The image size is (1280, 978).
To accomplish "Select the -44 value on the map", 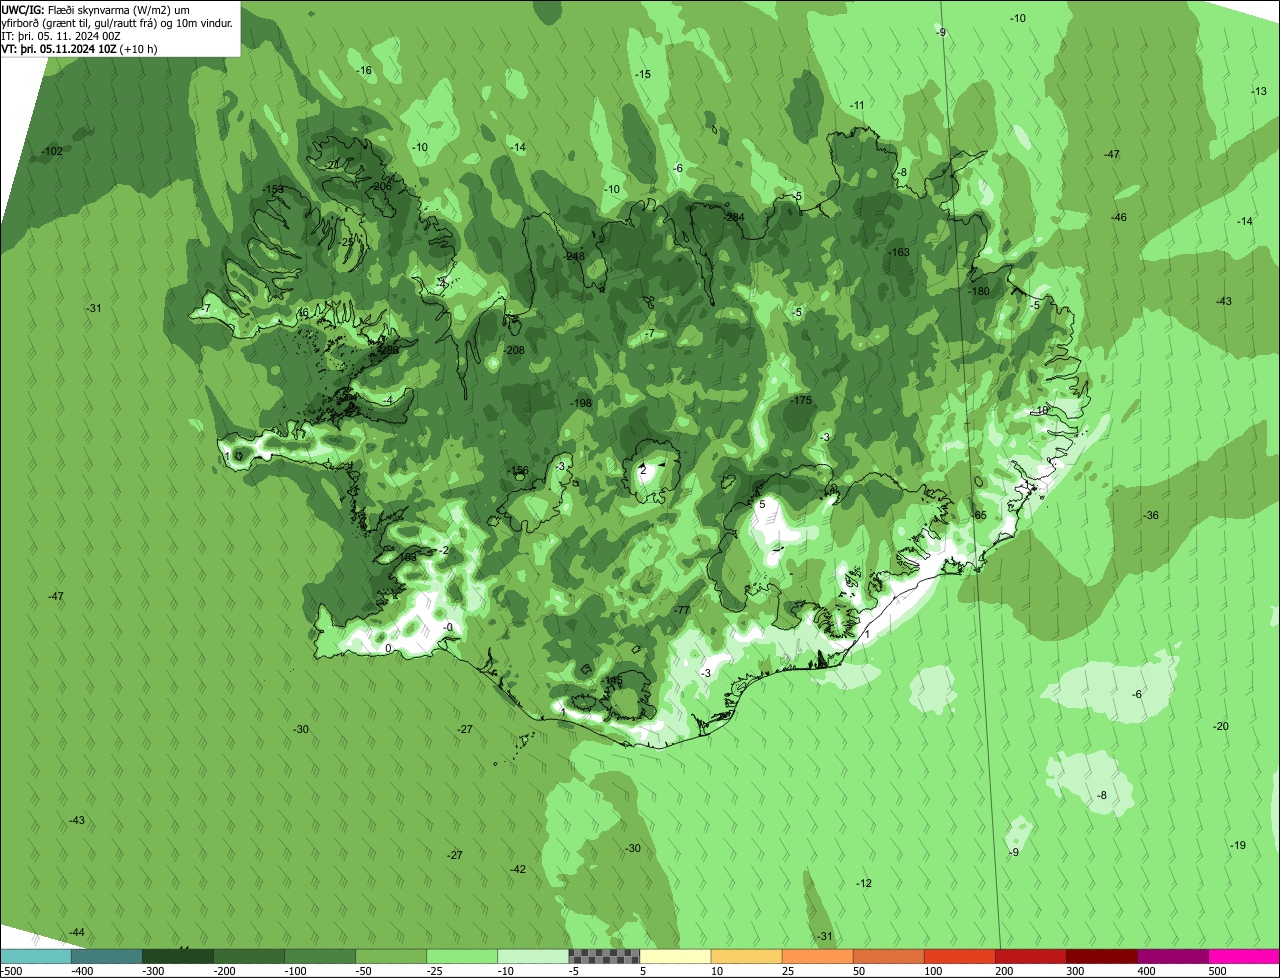I will [76, 932].
